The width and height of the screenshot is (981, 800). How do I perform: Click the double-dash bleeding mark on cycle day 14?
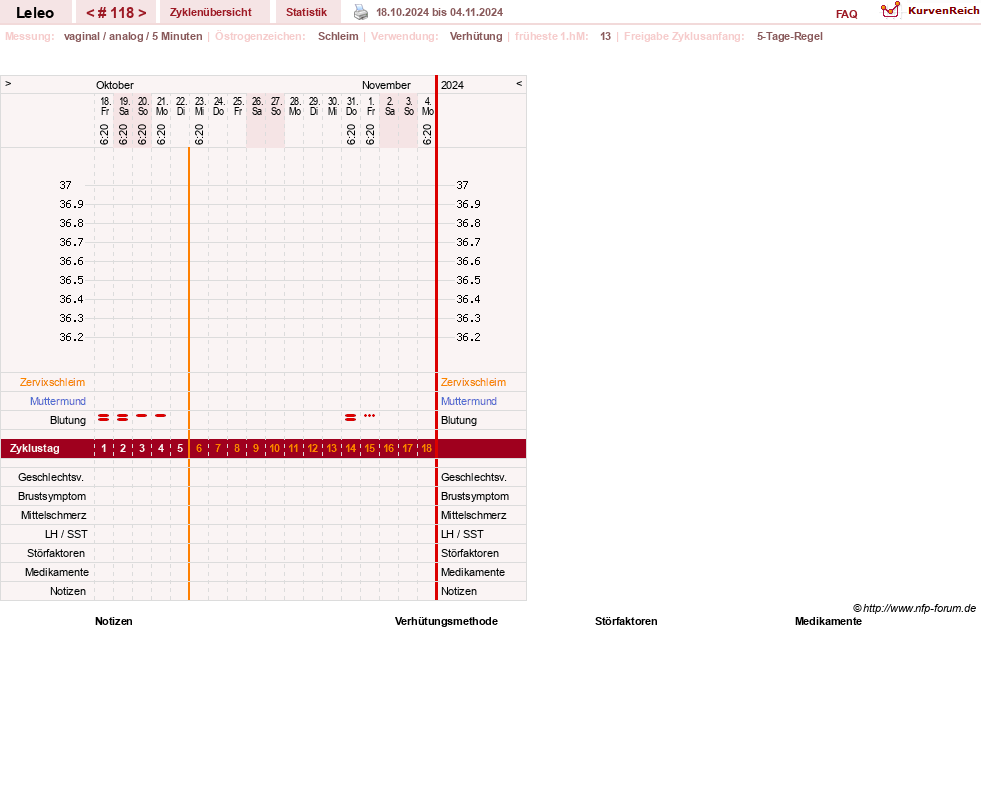click(350, 417)
